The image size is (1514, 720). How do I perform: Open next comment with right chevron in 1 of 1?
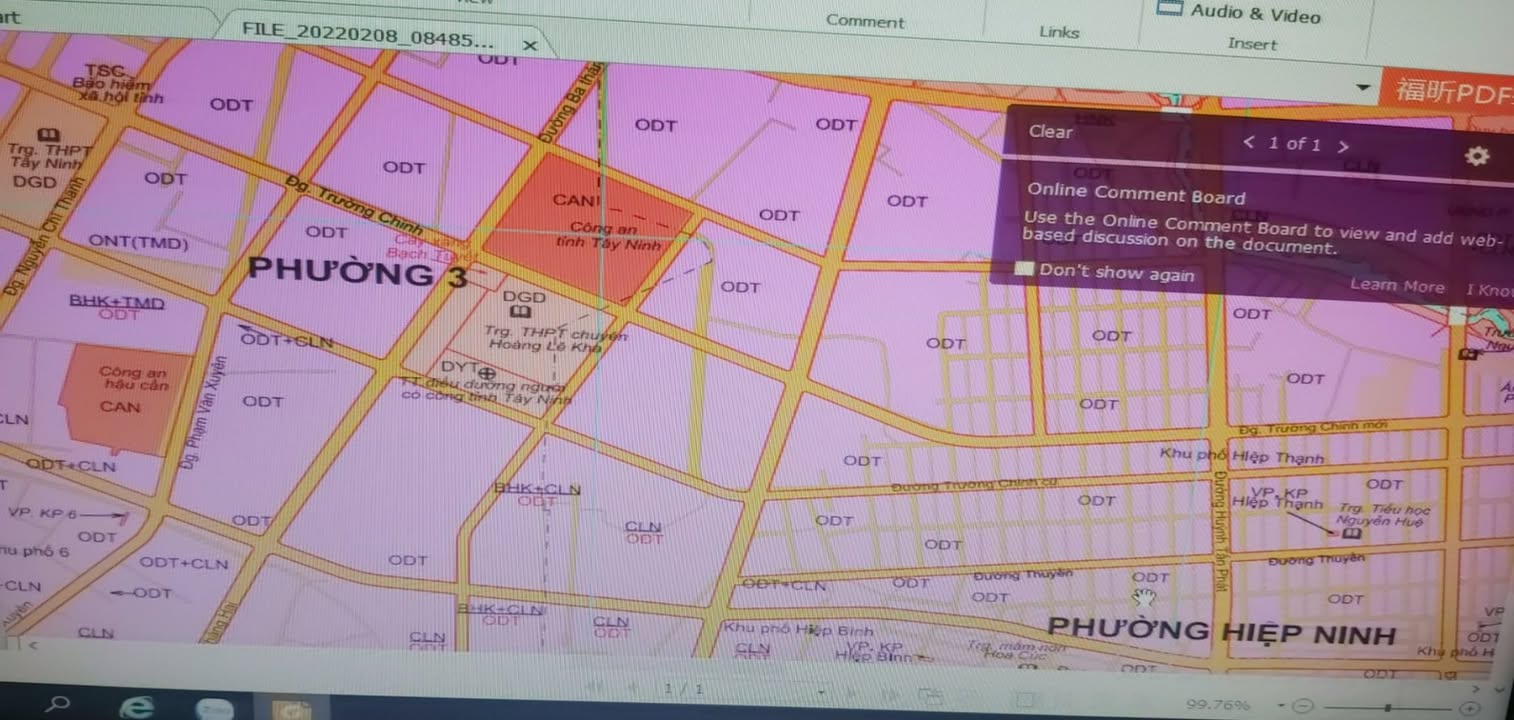click(1344, 145)
